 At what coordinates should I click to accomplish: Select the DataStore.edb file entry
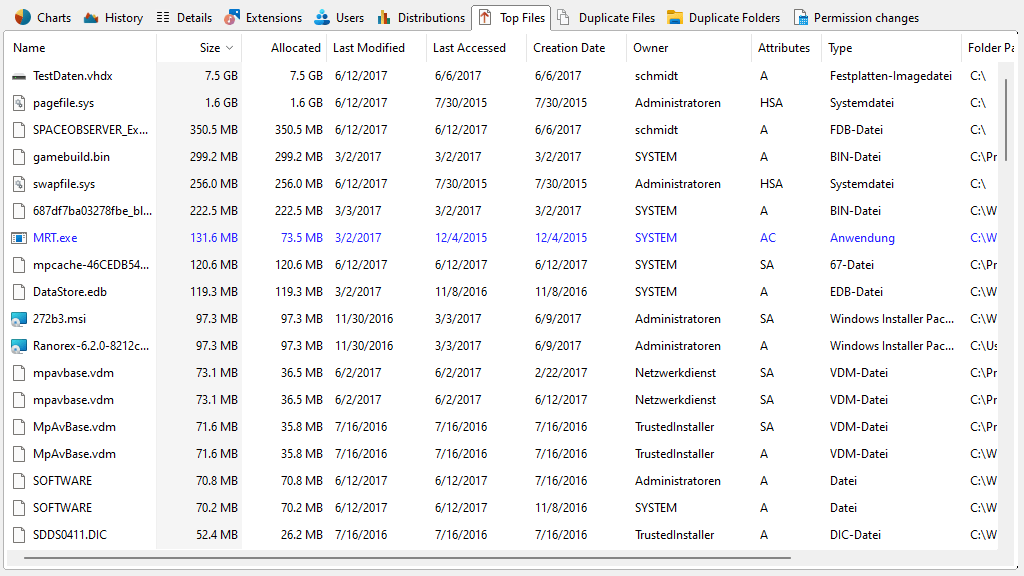click(x=69, y=292)
